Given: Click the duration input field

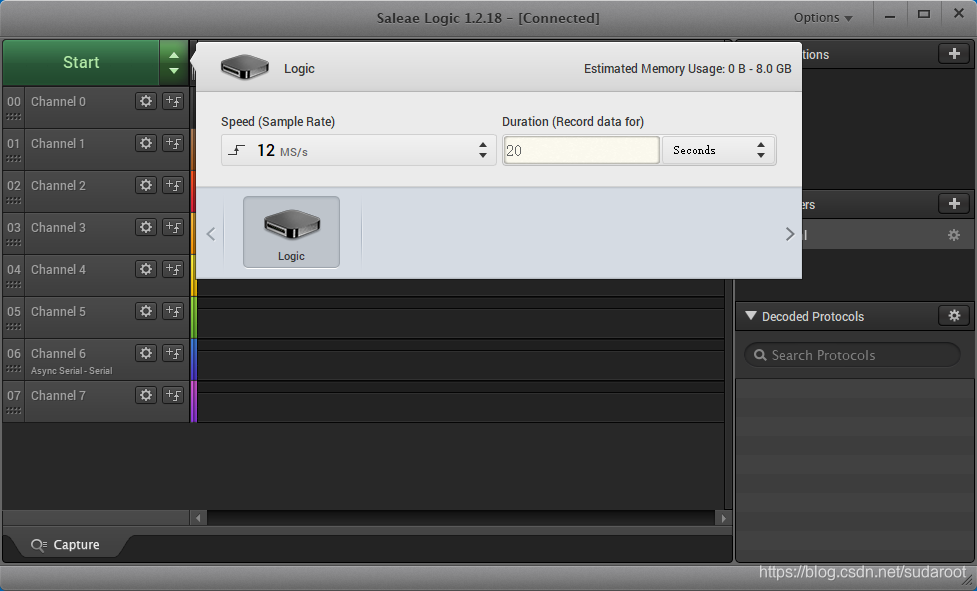Looking at the screenshot, I should coord(581,150).
